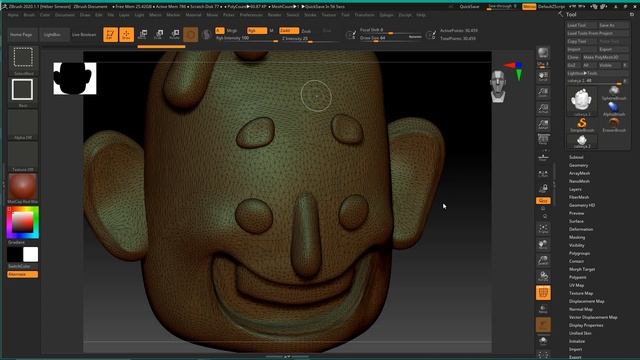Viewport: 640px width, 360px height.
Task: Select the Rotate transform icon
Action: coord(174,34)
